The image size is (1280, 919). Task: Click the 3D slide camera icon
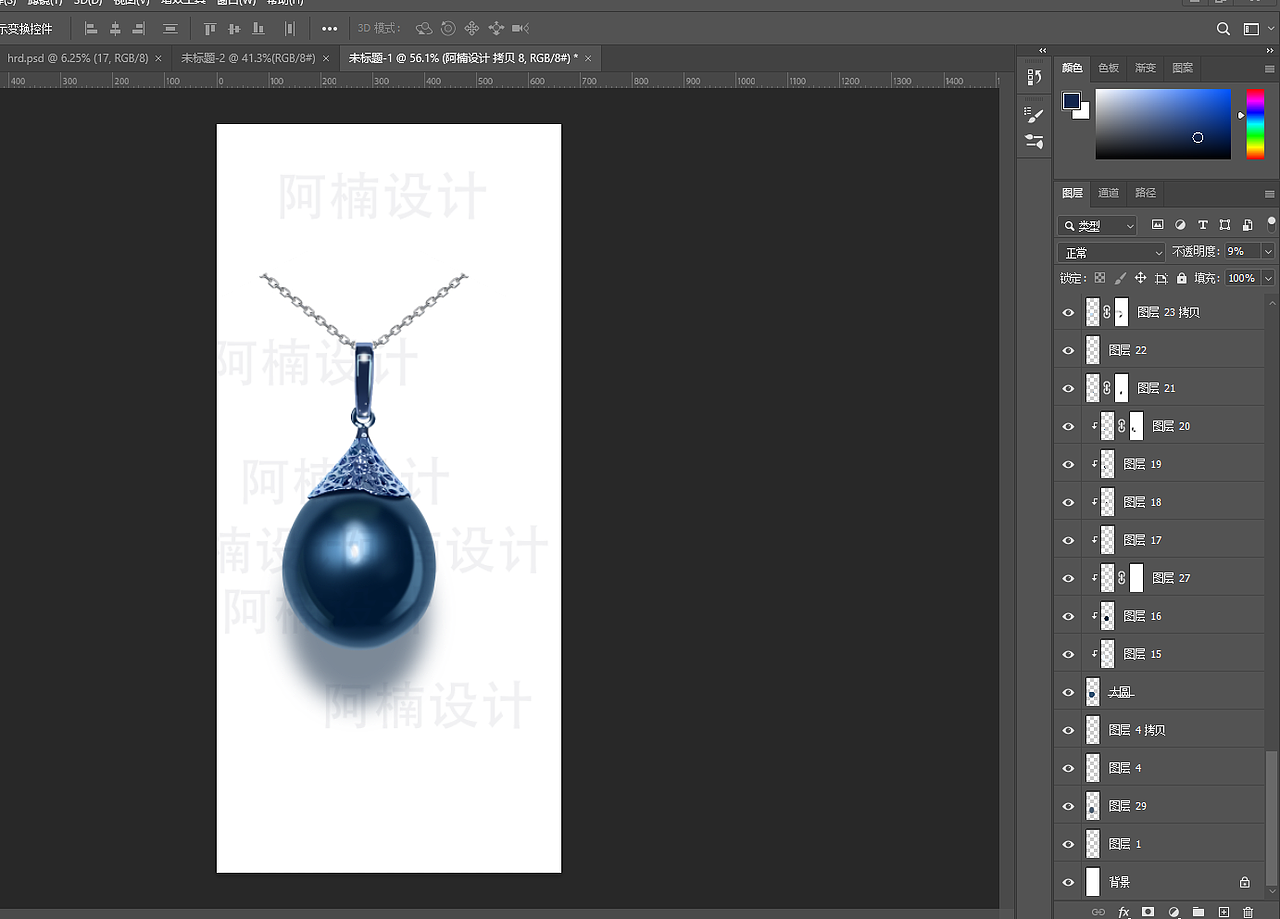[x=496, y=29]
